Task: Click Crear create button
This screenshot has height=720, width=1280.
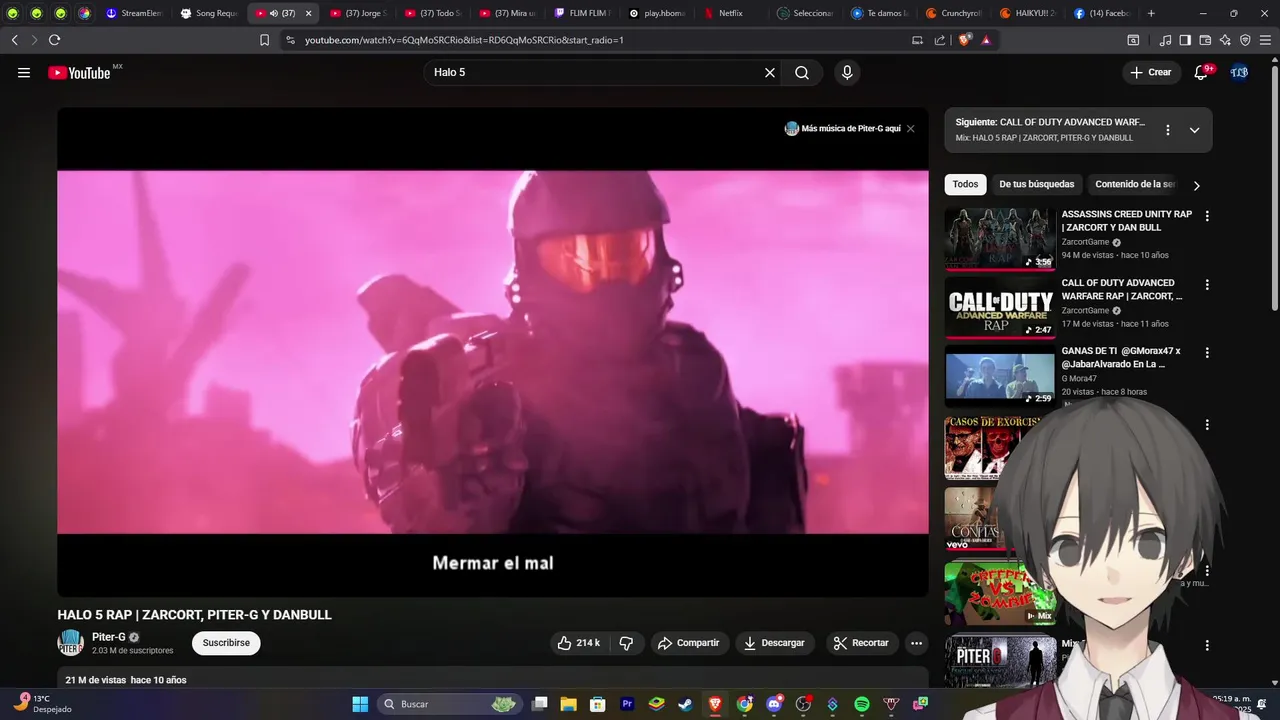Action: 1150,72
